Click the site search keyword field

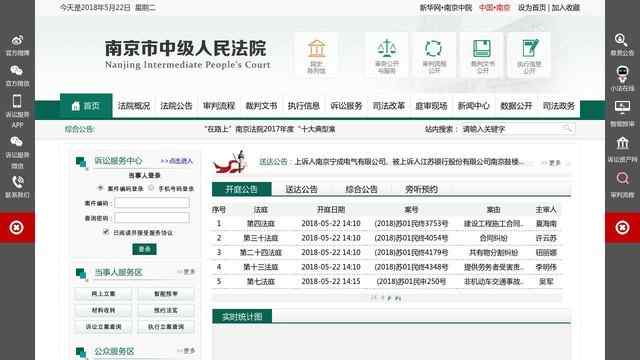click(511, 129)
